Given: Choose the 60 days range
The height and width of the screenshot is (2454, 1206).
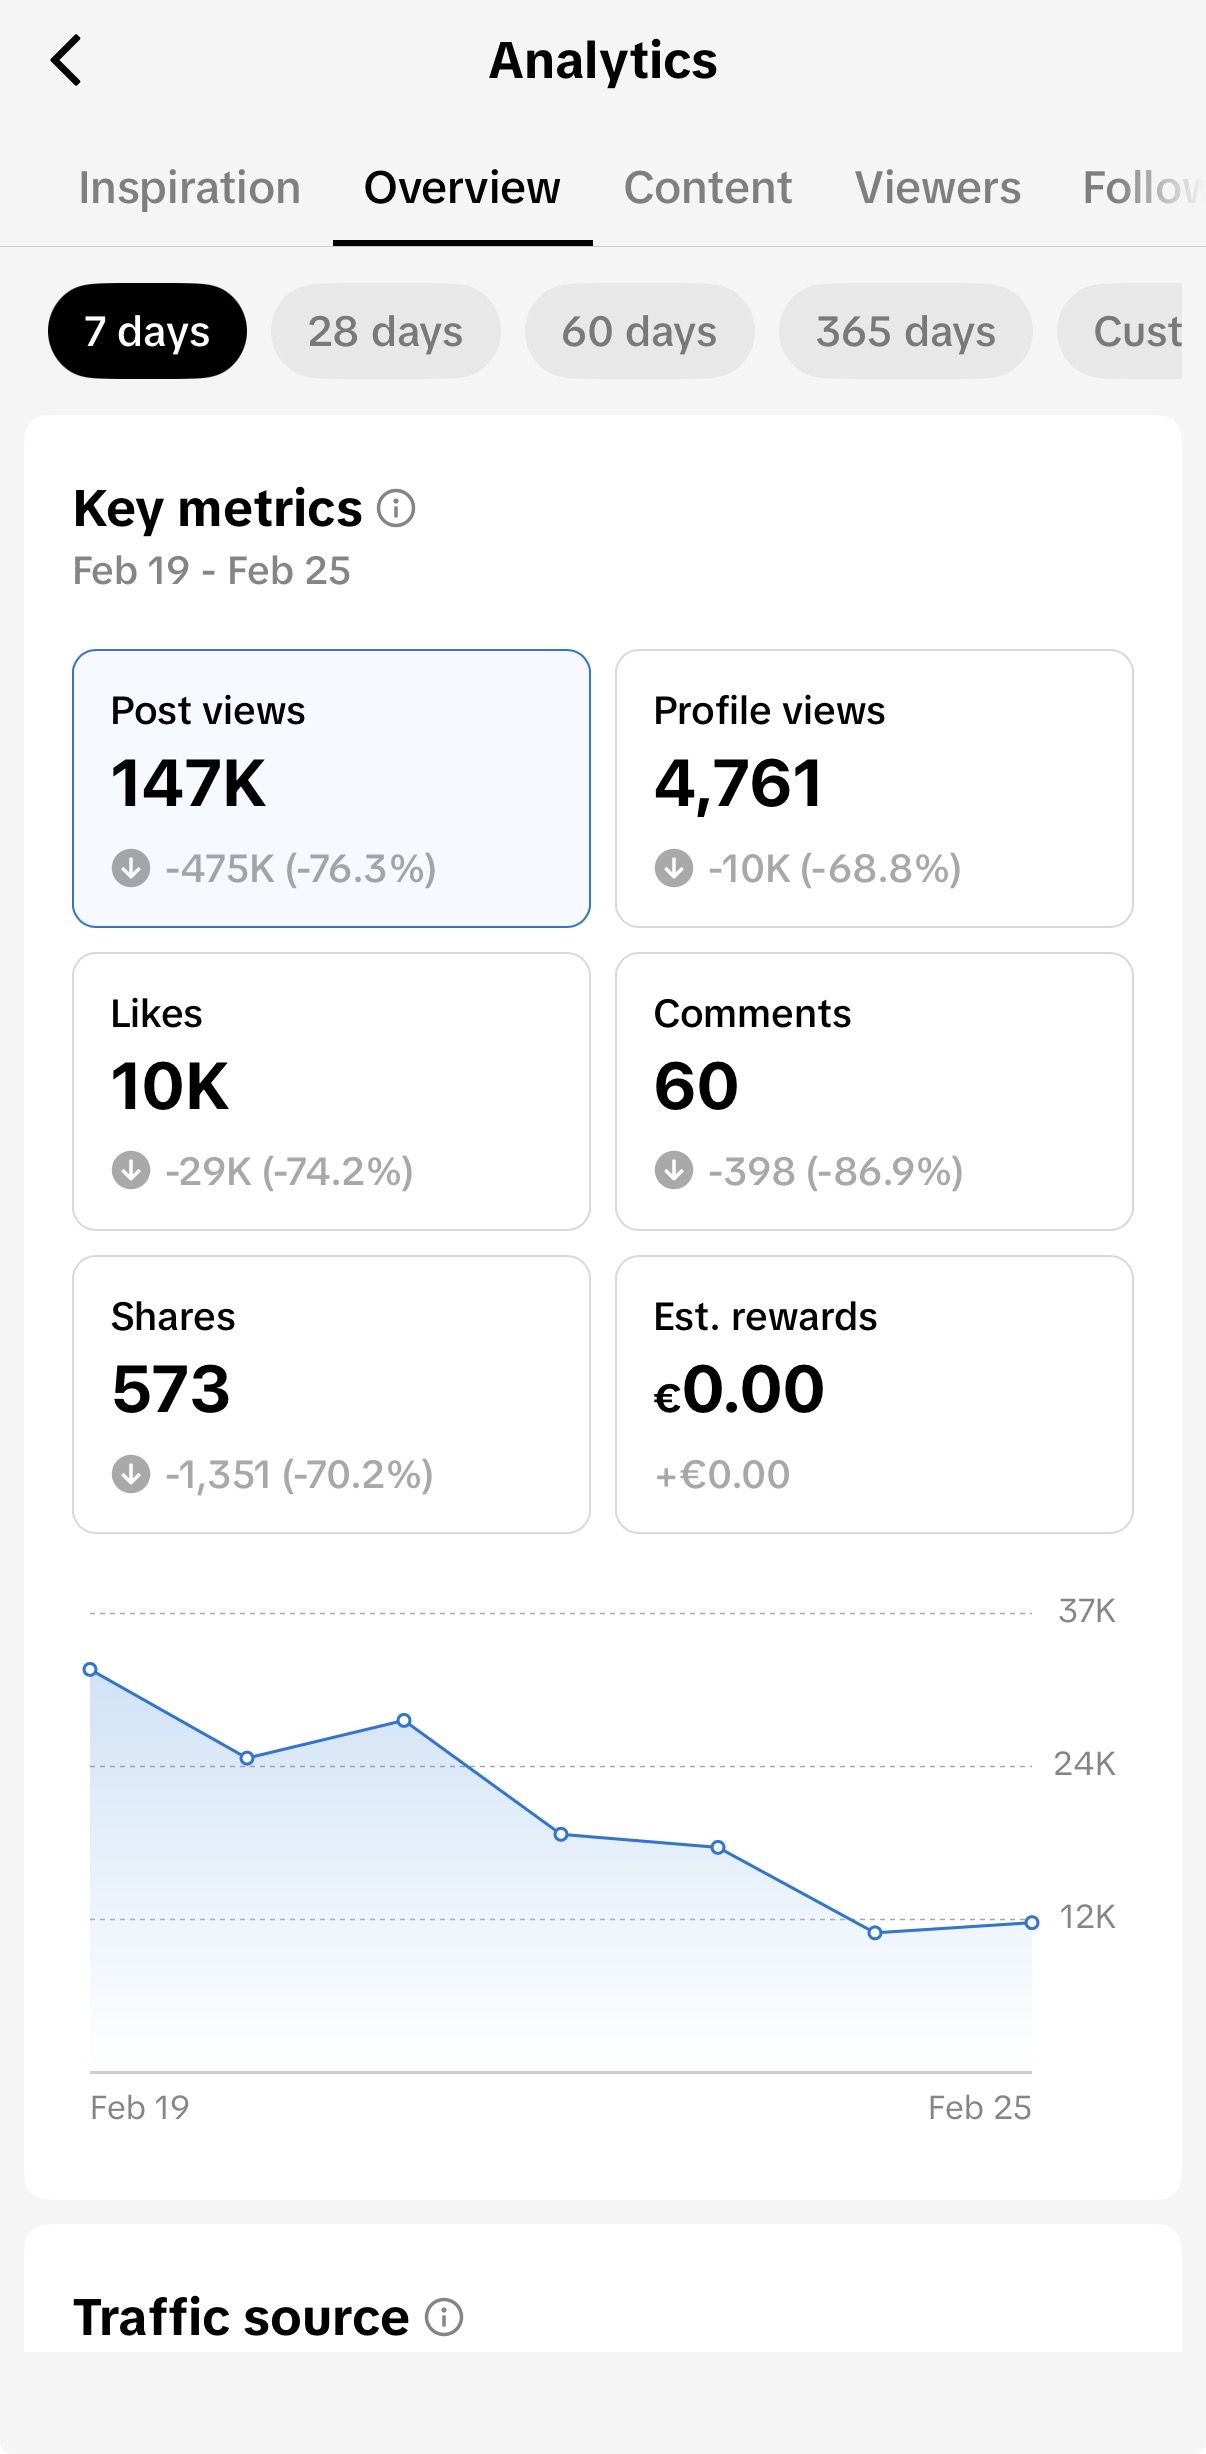Looking at the screenshot, I should coord(639,331).
